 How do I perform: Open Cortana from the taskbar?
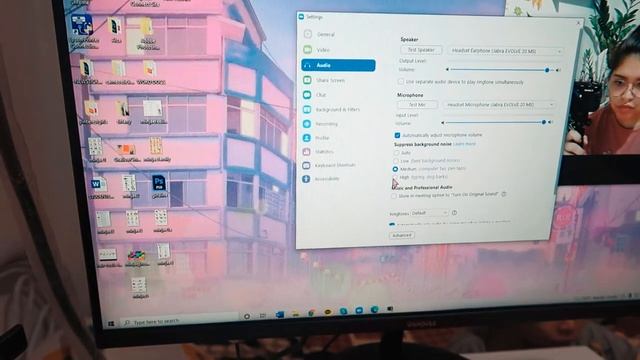coord(247,316)
